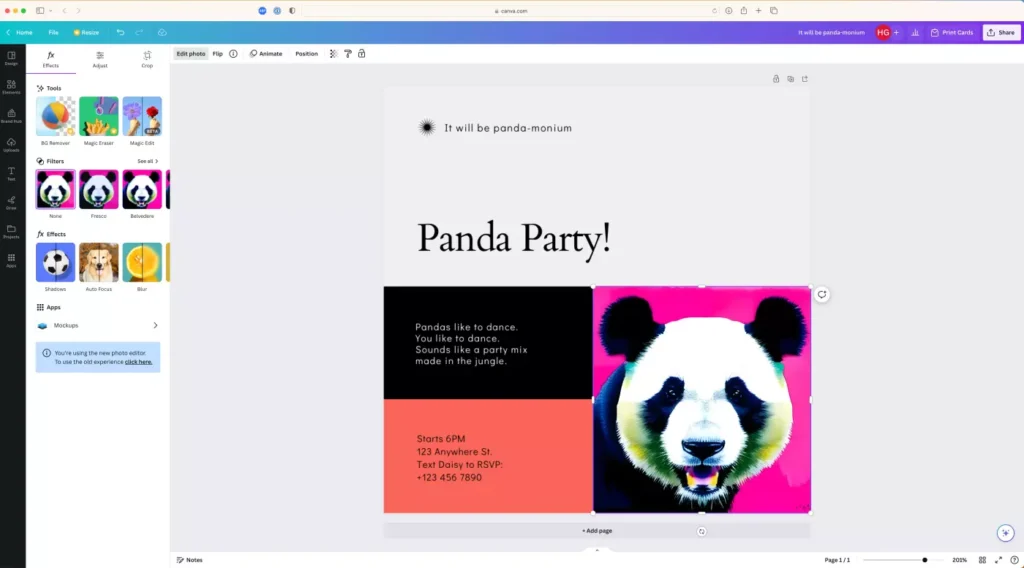Viewport: 1024px width, 568px height.
Task: Open the Text sidebar panel
Action: click(11, 174)
